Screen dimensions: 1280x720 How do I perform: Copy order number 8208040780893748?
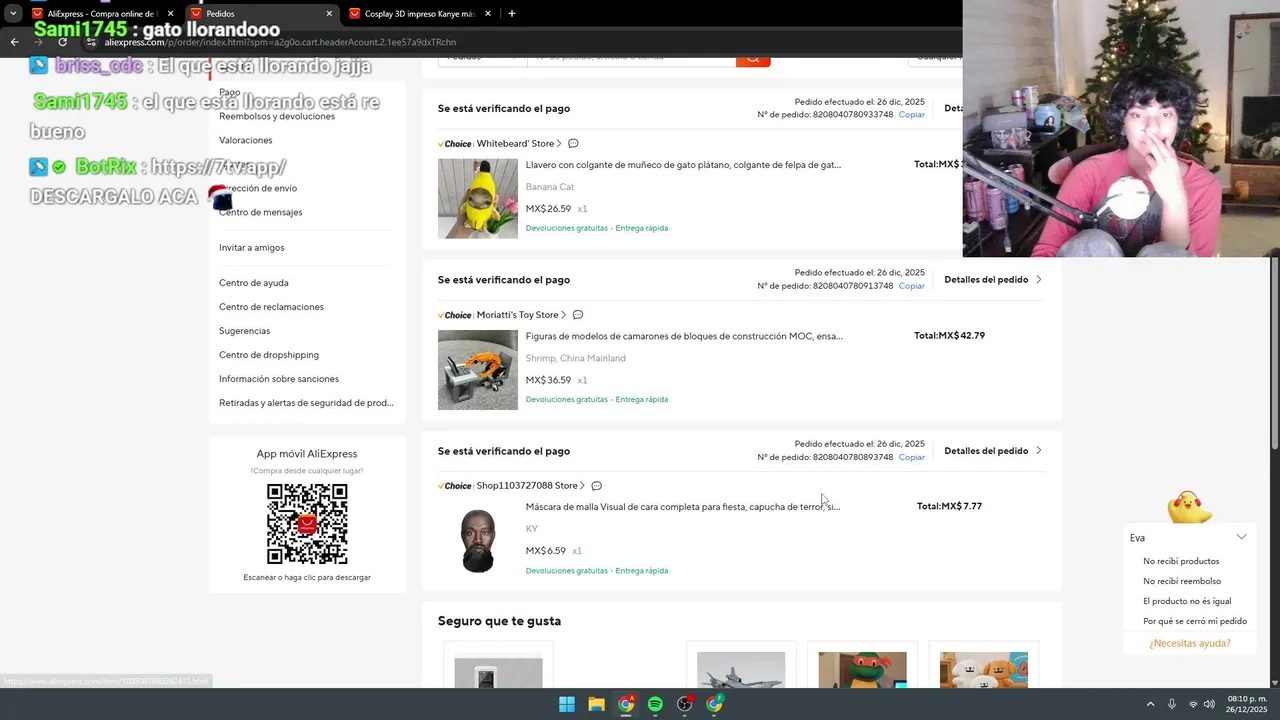[x=911, y=457]
